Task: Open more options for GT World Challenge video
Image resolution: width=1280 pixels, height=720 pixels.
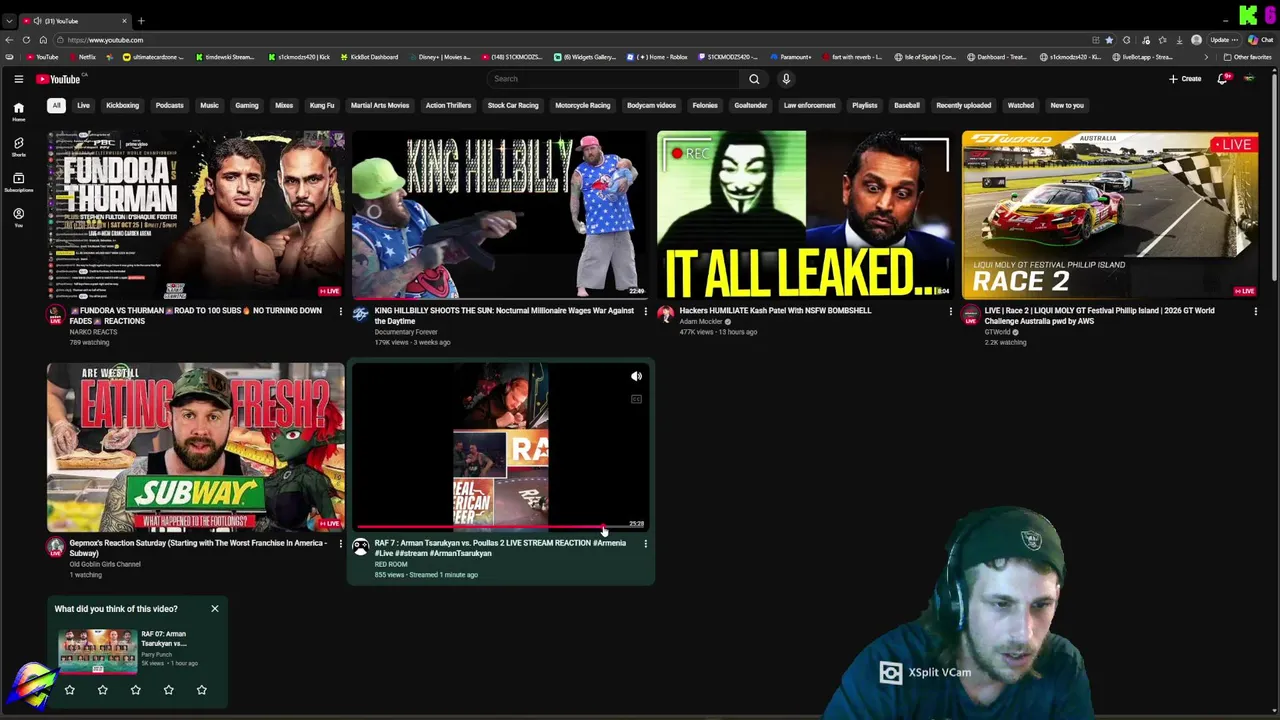Action: click(x=1255, y=311)
